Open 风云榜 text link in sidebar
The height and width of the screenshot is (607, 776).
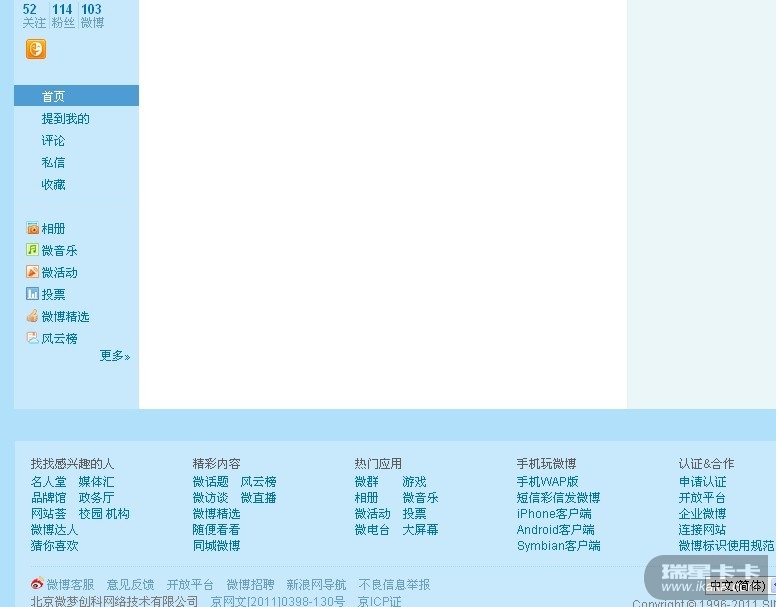(x=59, y=338)
